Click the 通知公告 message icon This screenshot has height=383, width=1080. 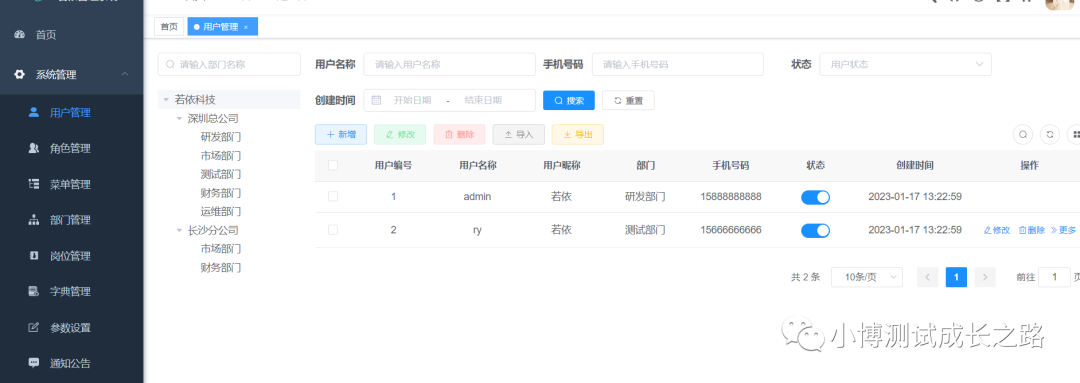coord(33,362)
